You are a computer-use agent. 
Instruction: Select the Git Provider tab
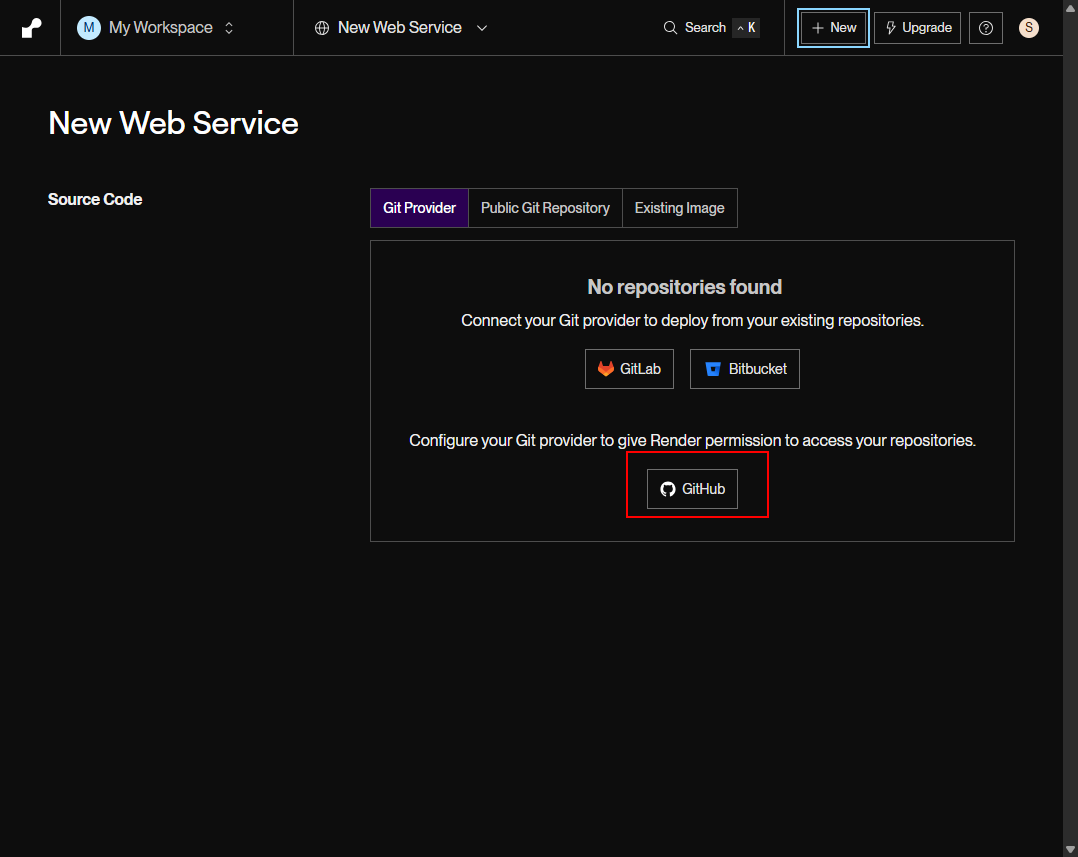pyautogui.click(x=419, y=208)
